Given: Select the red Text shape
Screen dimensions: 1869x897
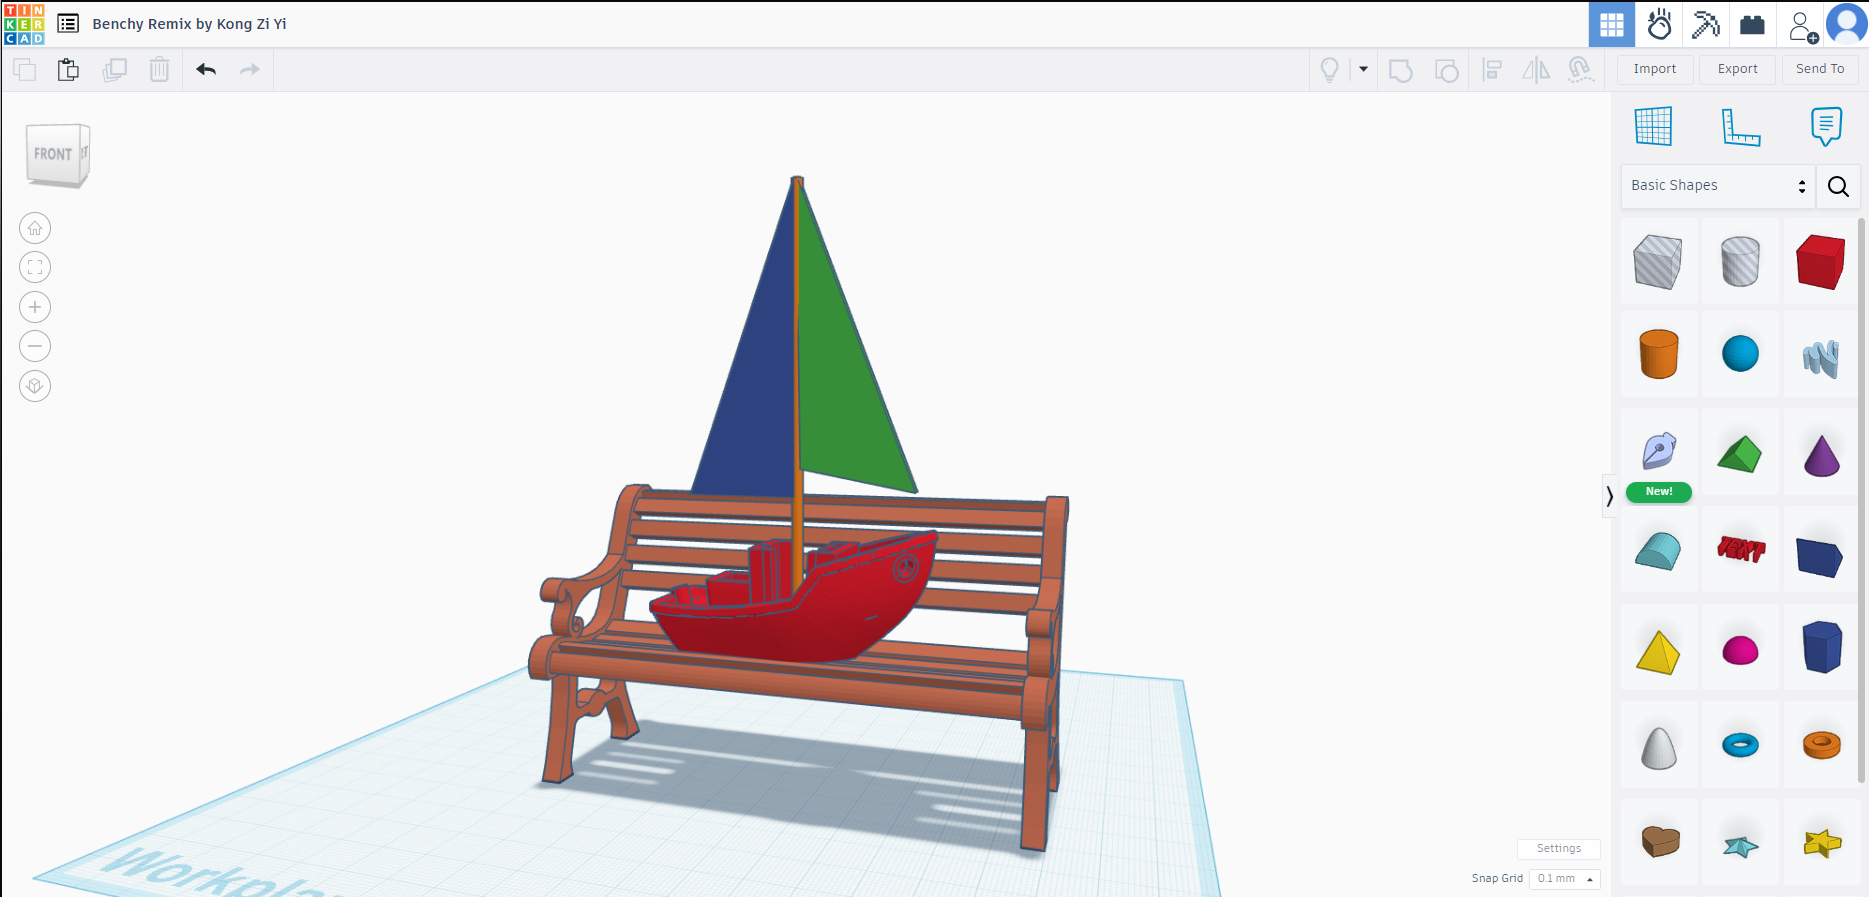Looking at the screenshot, I should click(1741, 548).
